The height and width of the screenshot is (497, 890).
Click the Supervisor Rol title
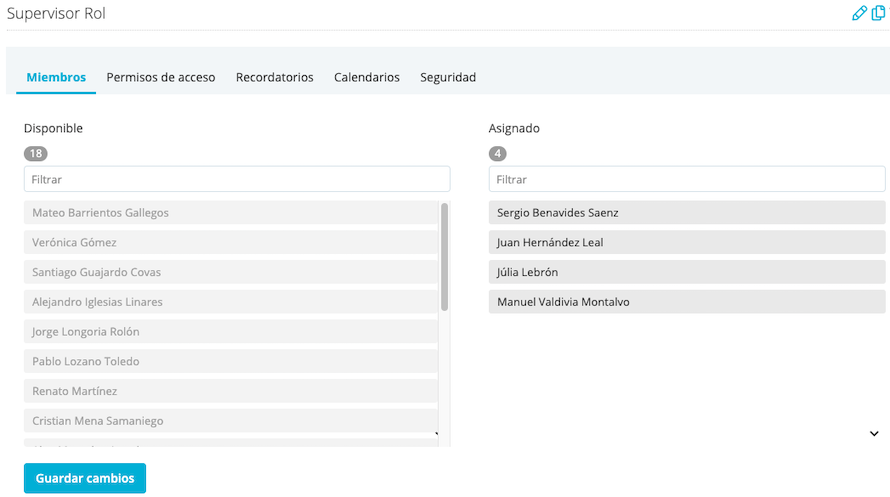click(x=56, y=13)
